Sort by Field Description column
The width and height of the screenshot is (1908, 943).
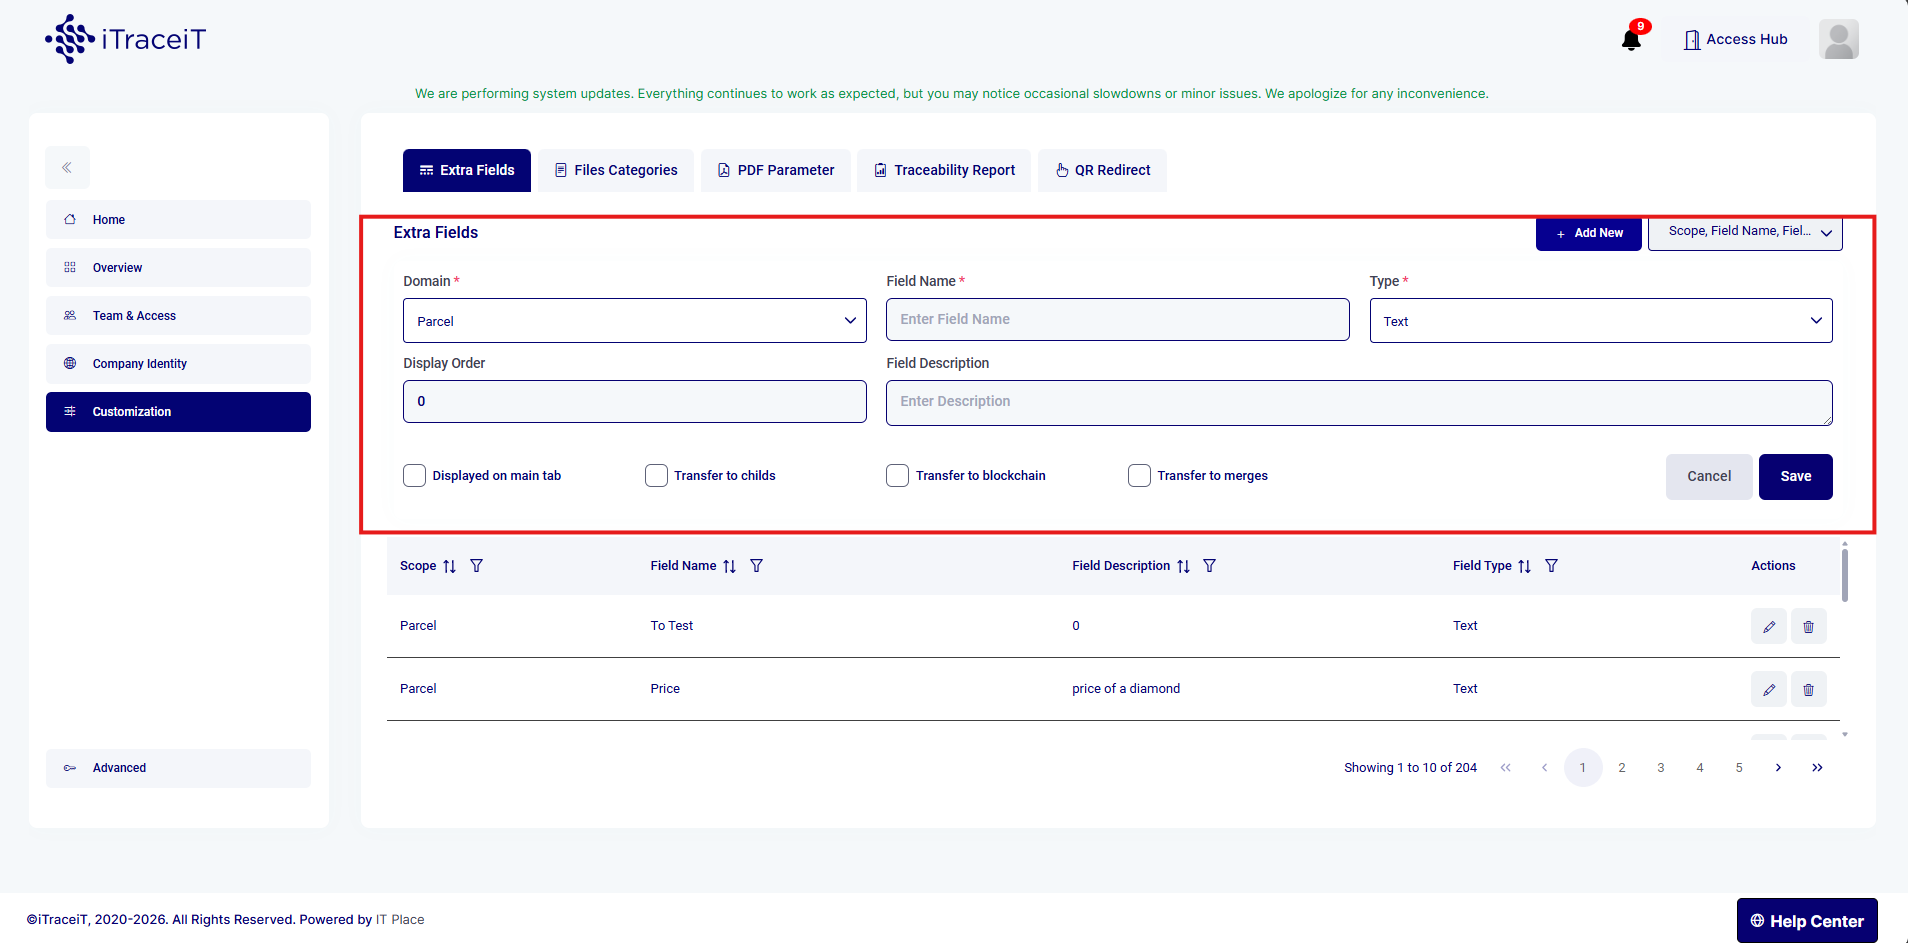1183,566
